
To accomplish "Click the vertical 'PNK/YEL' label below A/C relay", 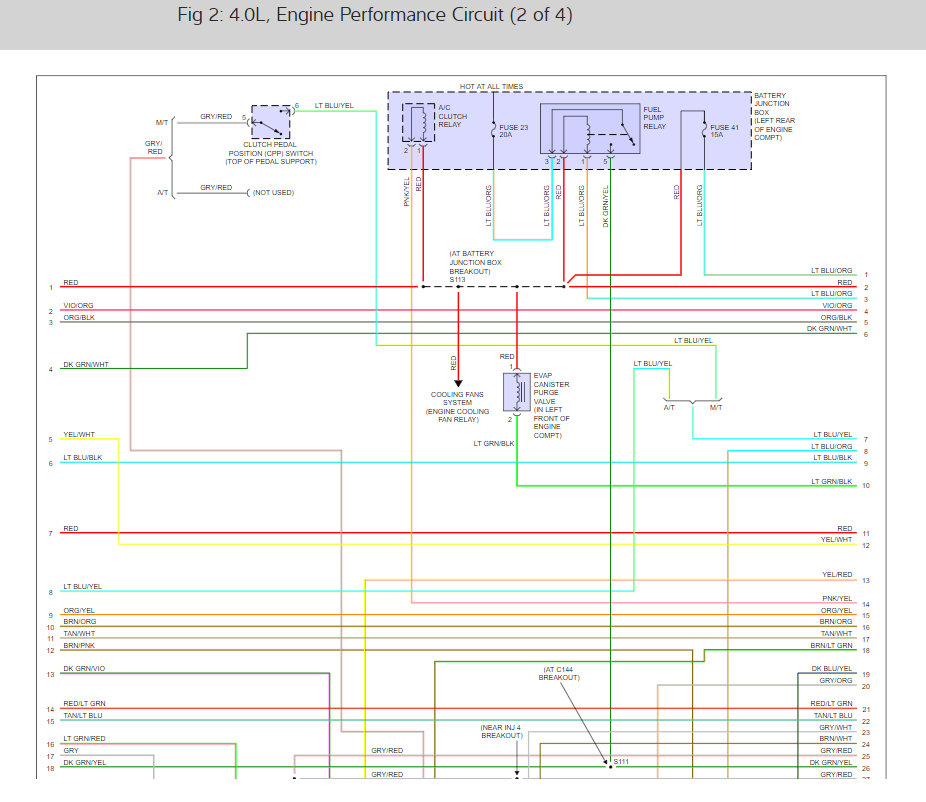I will (x=406, y=192).
